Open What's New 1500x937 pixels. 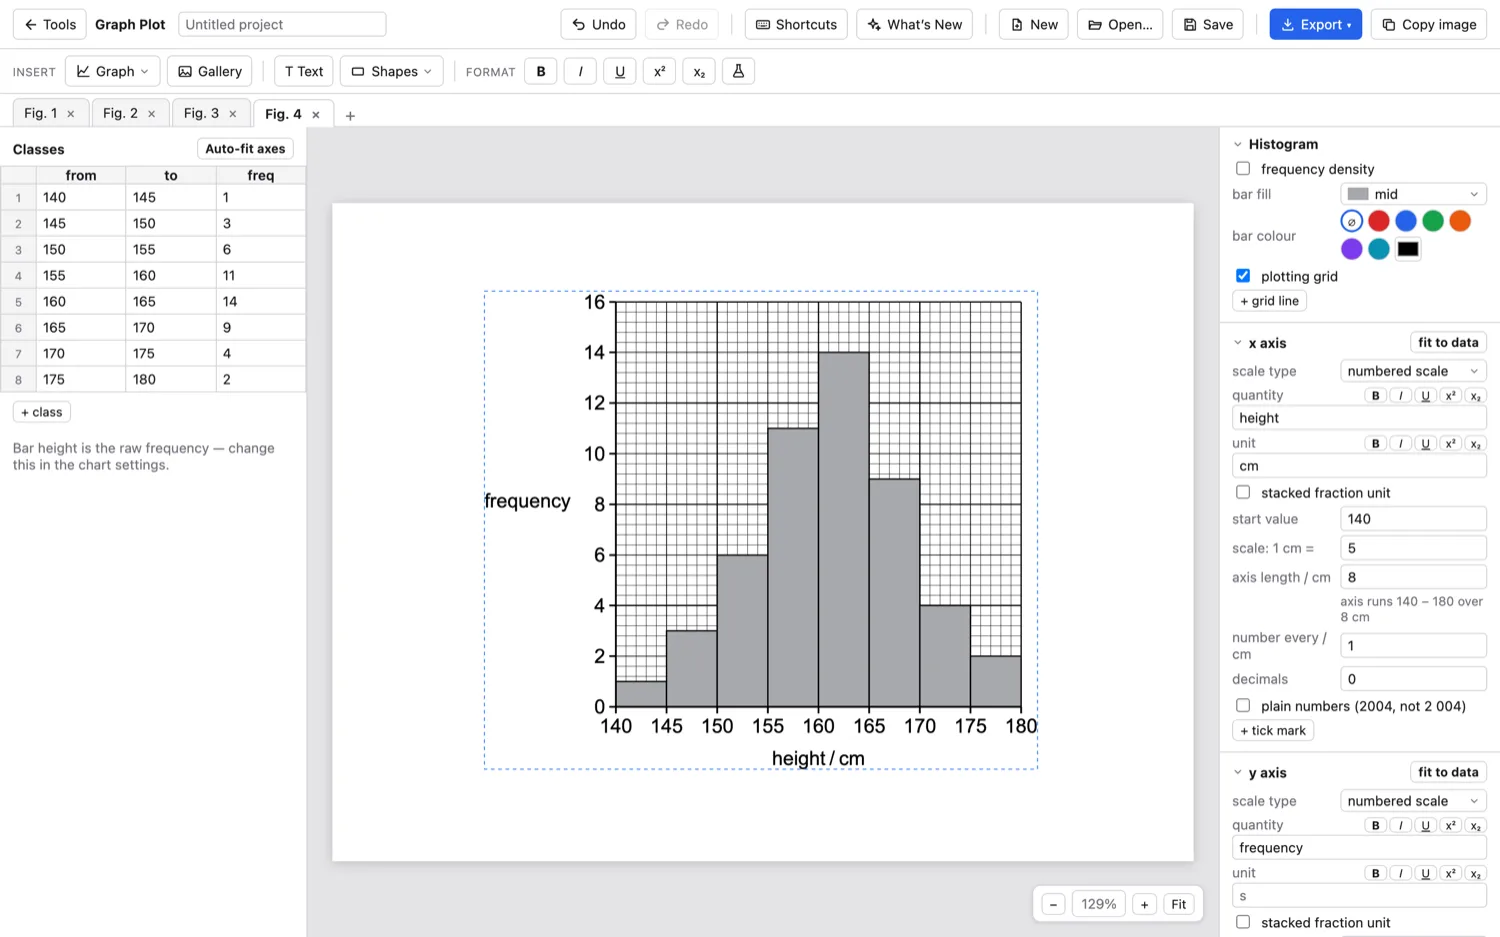click(x=914, y=24)
